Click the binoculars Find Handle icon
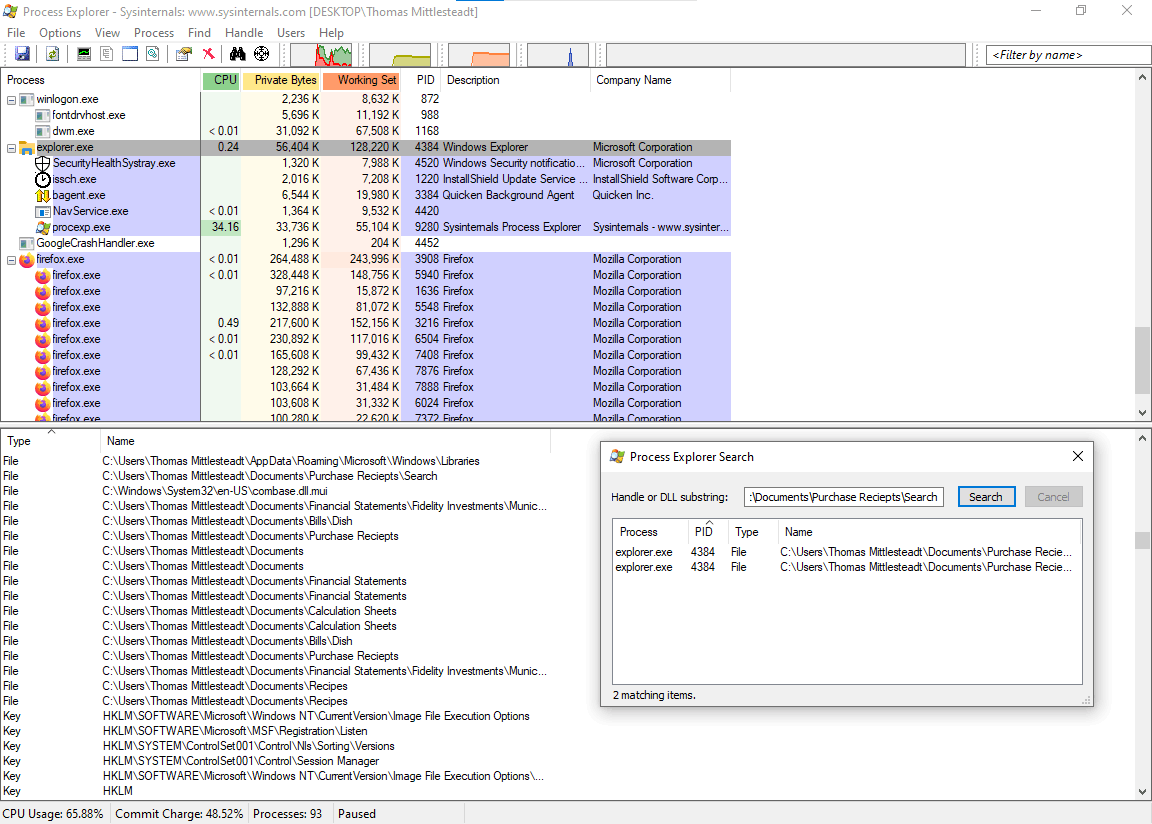 pyautogui.click(x=237, y=54)
